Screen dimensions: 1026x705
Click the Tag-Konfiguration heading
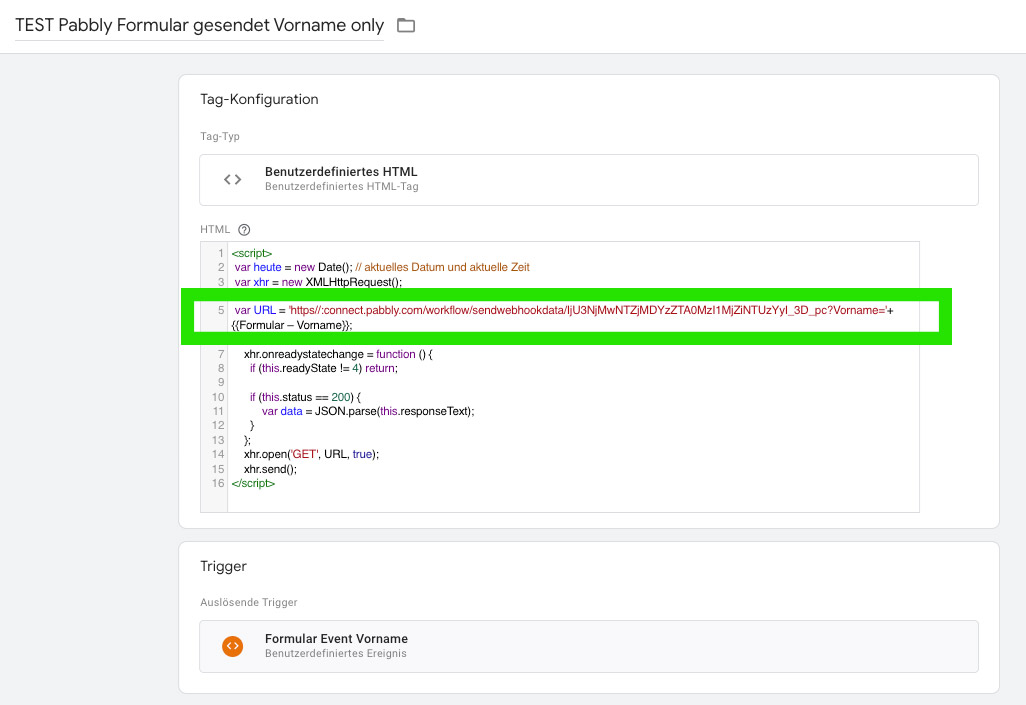(x=259, y=99)
